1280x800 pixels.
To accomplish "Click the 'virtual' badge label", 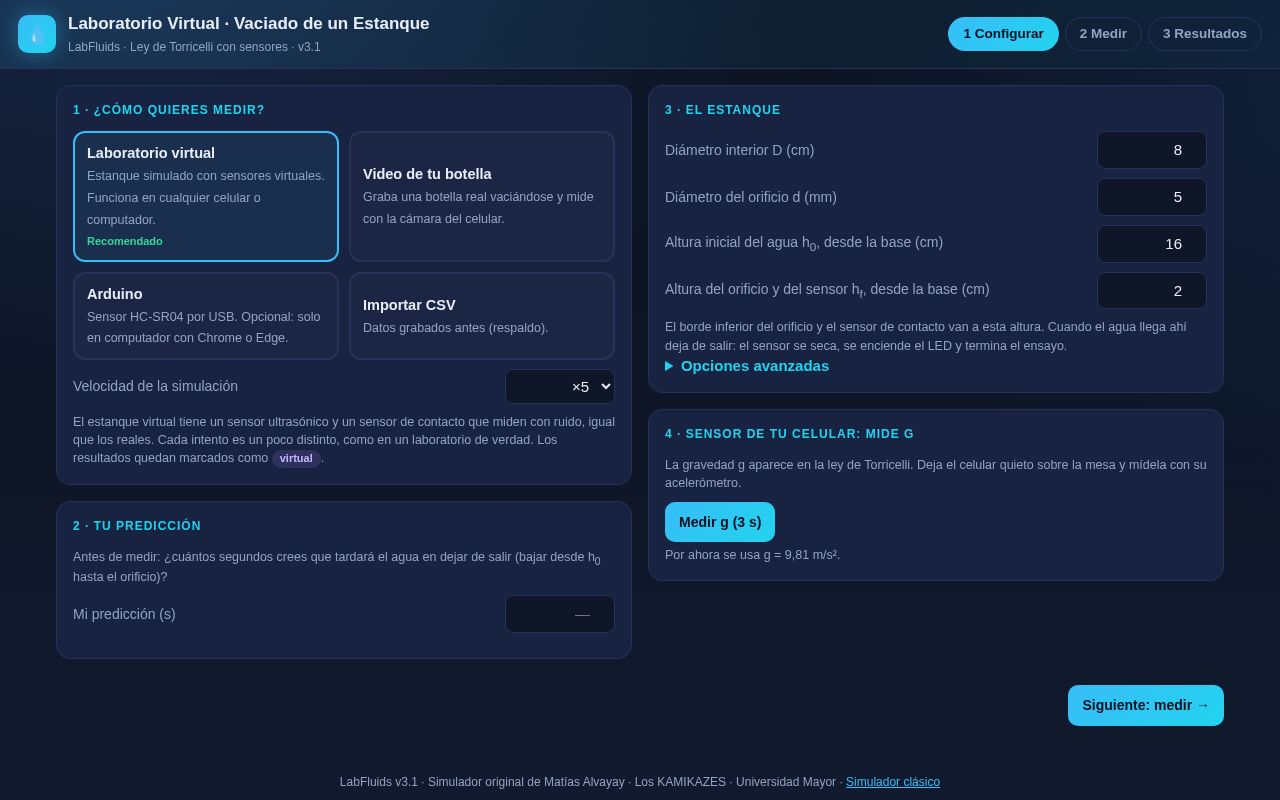I will click(296, 459).
